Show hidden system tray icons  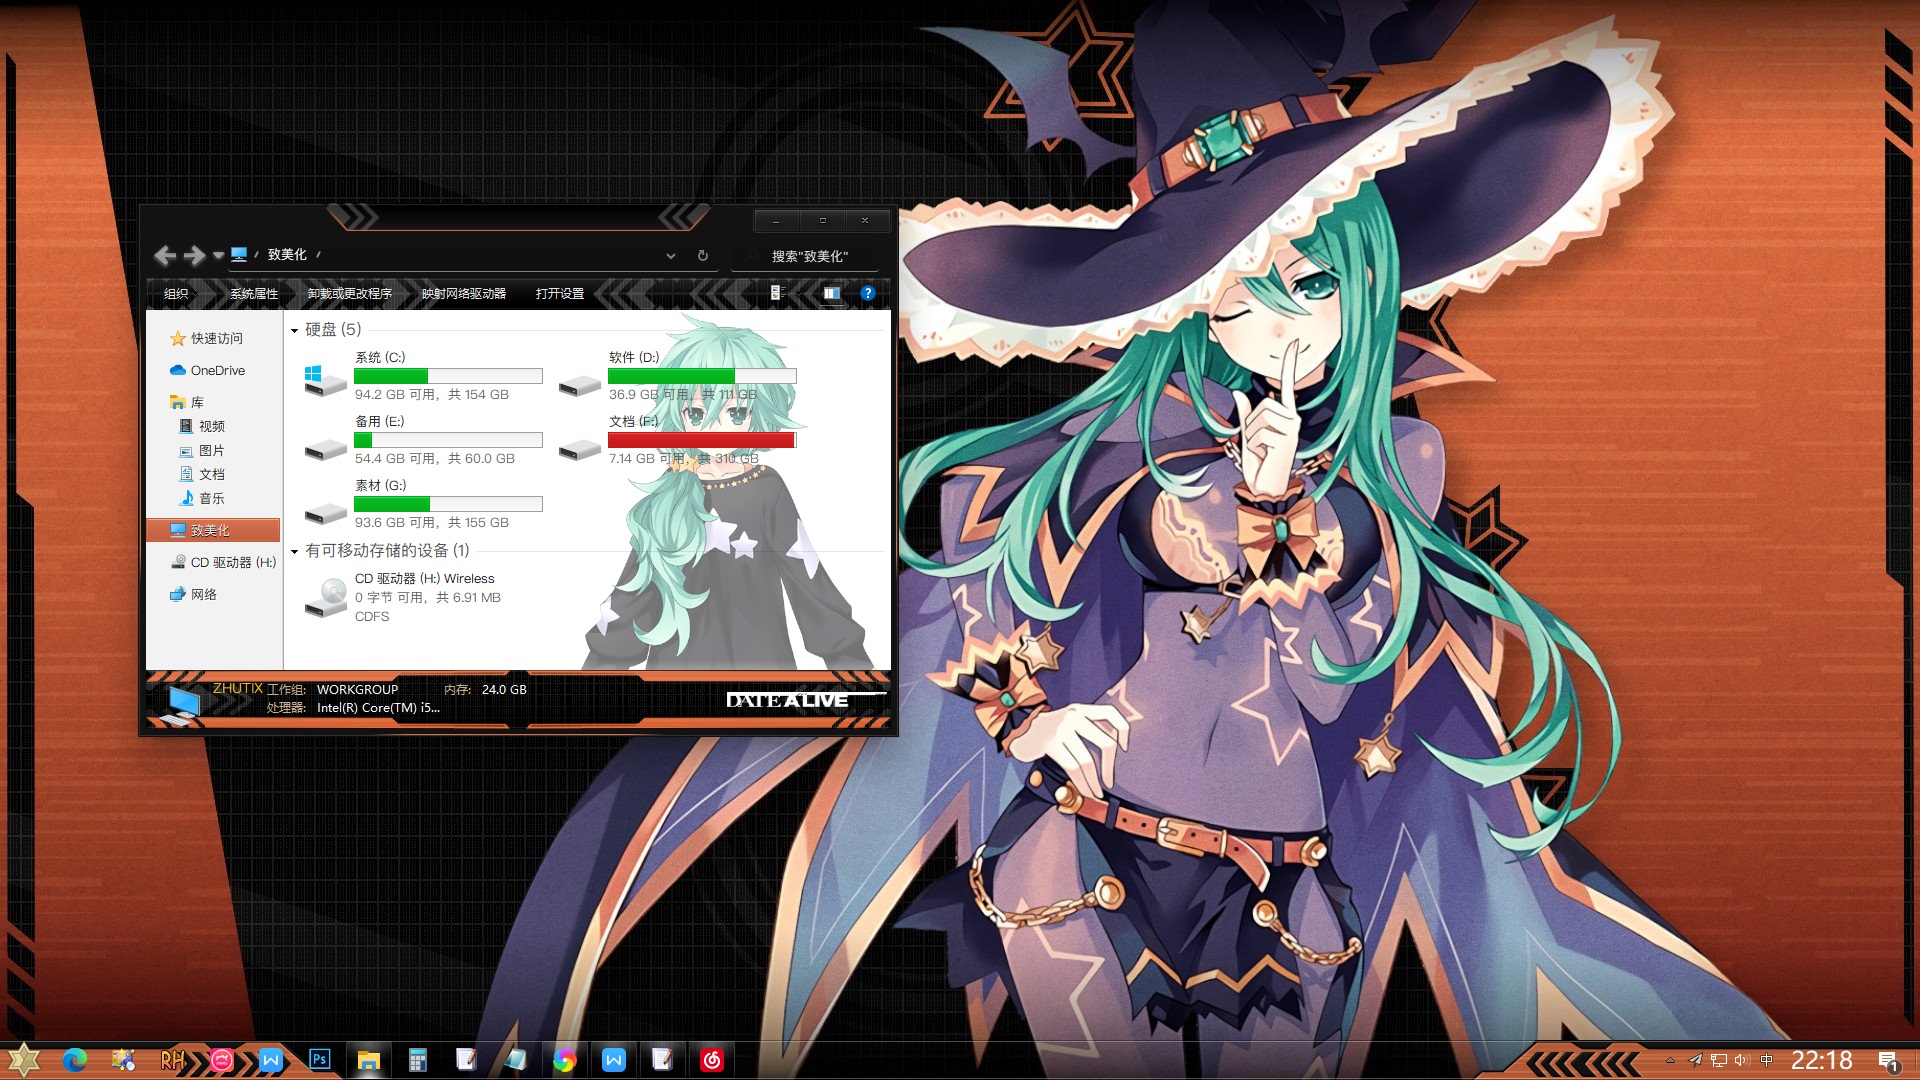[x=1670, y=1060]
